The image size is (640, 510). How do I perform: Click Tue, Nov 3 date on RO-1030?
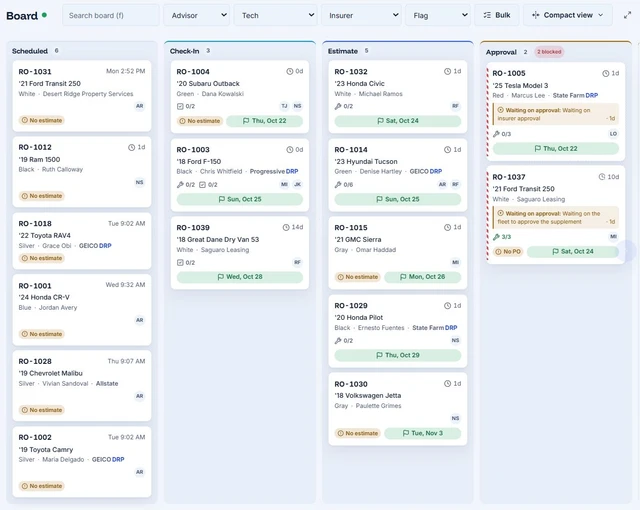[x=422, y=433]
